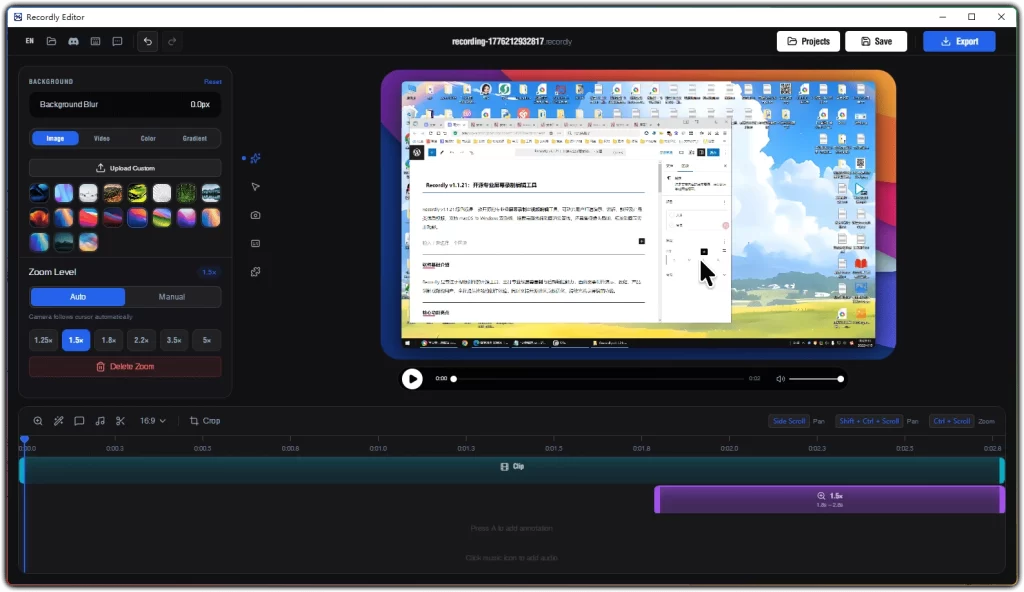
Task: Switch language using the EN selector
Action: pos(29,41)
